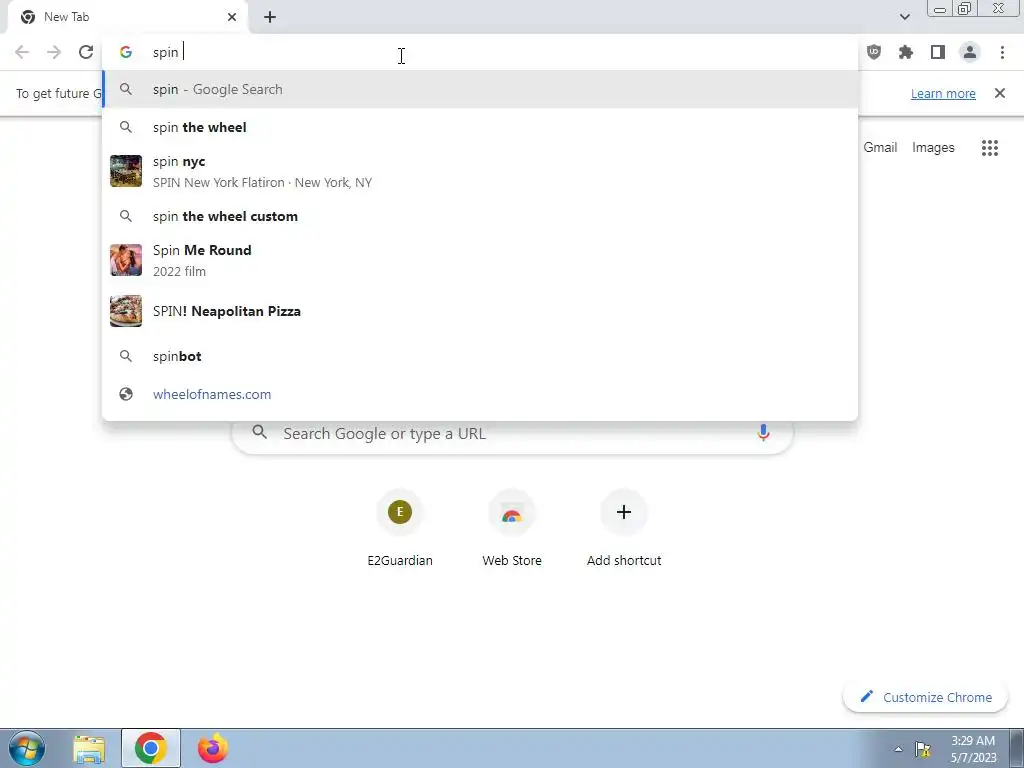Choose the 'spin - Google Search' suggestion
Image resolution: width=1024 pixels, height=768 pixels.
480,89
